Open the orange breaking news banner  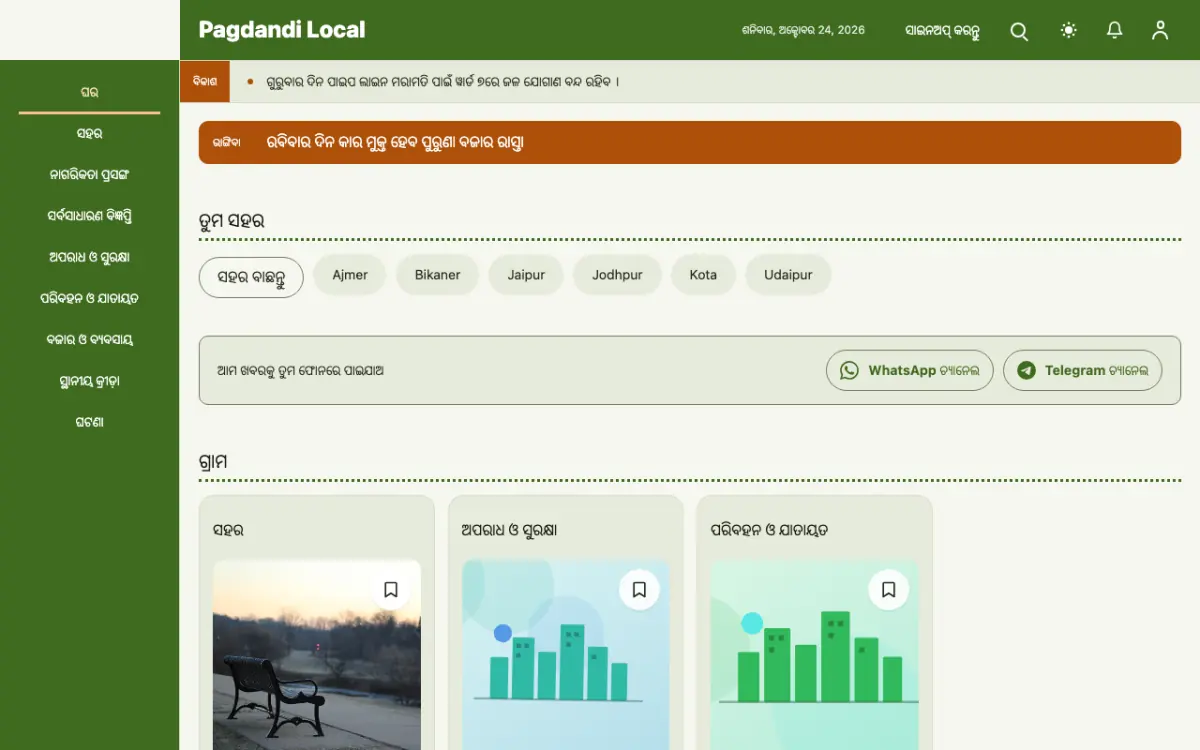tap(690, 143)
